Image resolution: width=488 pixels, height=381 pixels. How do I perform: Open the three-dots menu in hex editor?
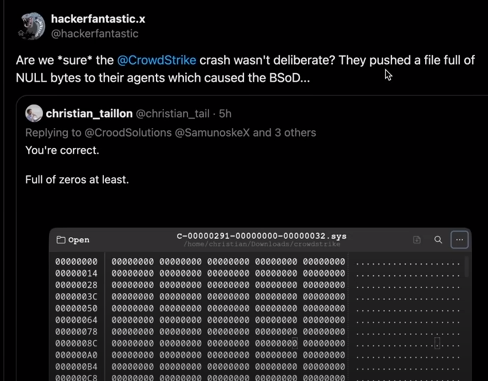coord(459,240)
